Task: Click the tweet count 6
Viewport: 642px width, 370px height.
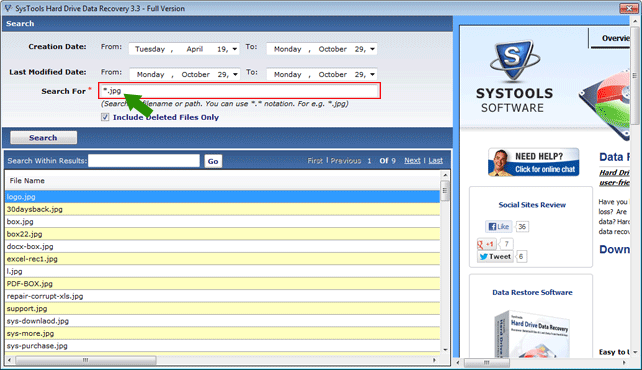Action: pos(521,257)
